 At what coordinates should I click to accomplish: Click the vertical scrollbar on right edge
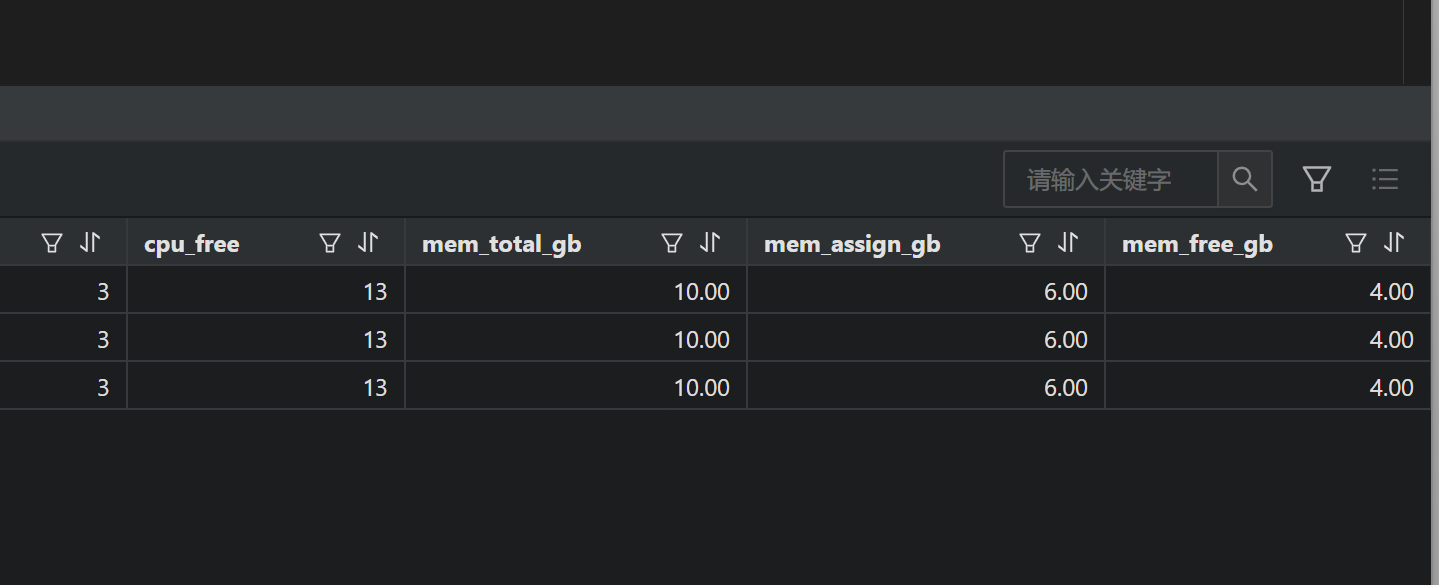(x=1435, y=292)
